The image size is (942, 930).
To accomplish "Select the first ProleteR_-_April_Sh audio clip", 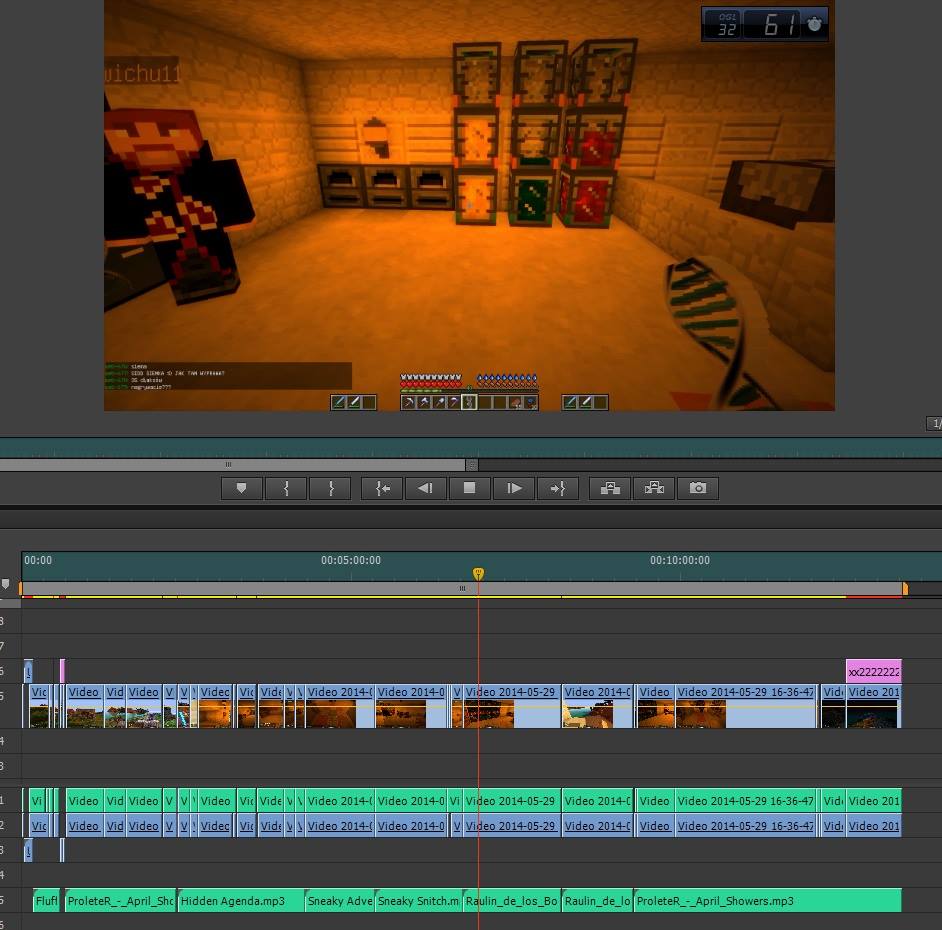I will pyautogui.click(x=120, y=901).
